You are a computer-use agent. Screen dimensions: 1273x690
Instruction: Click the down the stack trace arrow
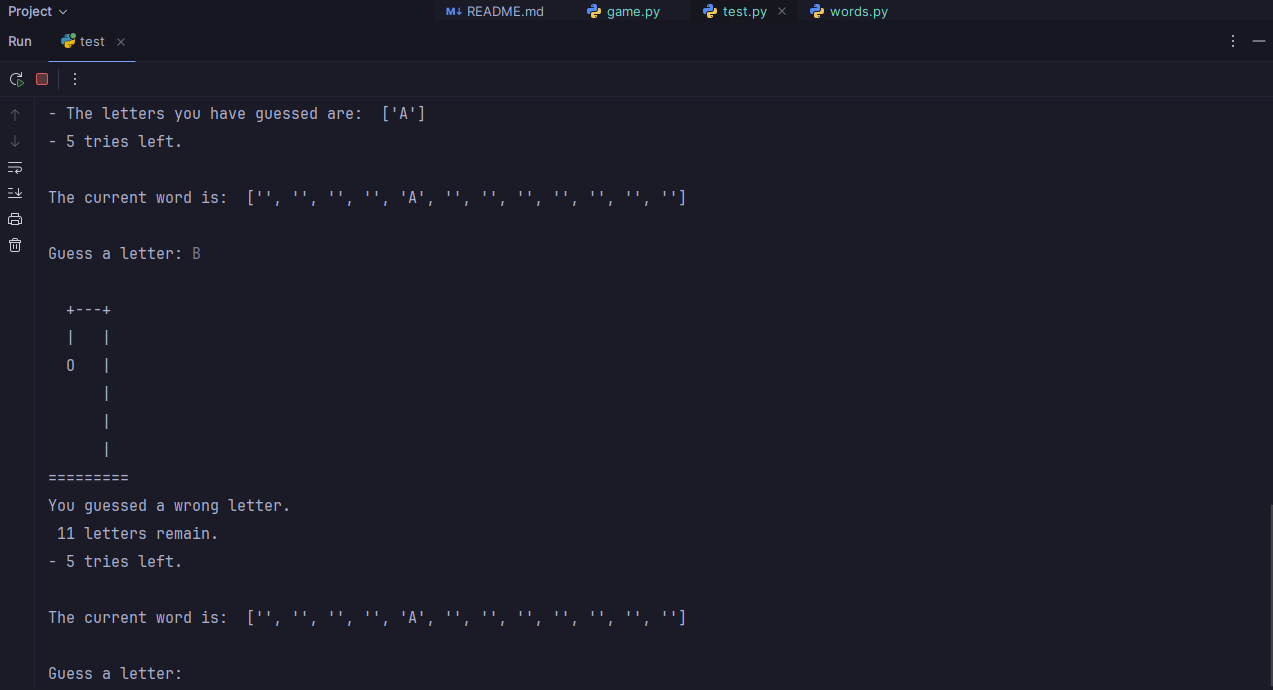coord(15,141)
